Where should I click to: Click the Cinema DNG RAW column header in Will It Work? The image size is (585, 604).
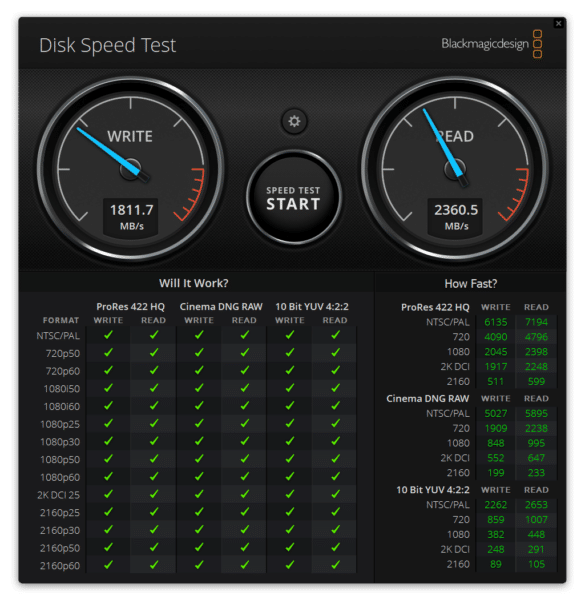221,307
